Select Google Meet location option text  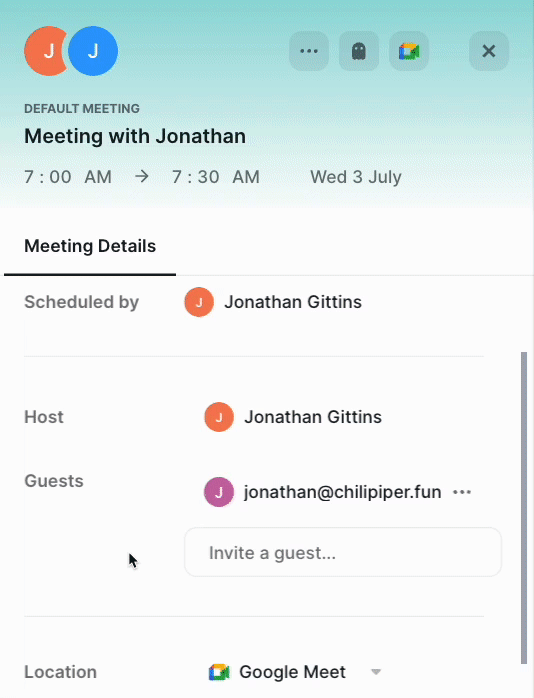pyautogui.click(x=292, y=672)
